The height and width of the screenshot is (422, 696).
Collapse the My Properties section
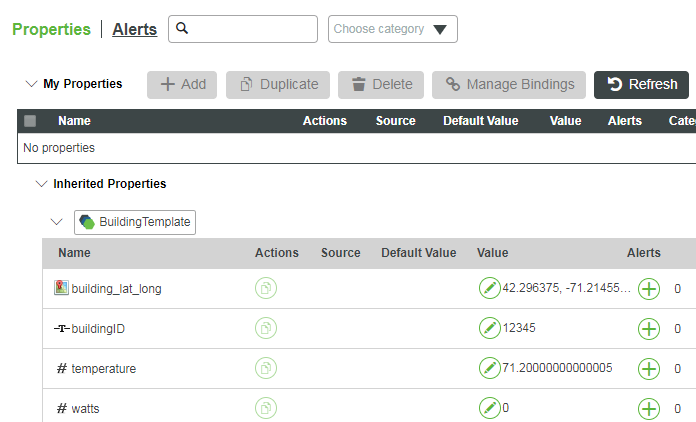33,84
